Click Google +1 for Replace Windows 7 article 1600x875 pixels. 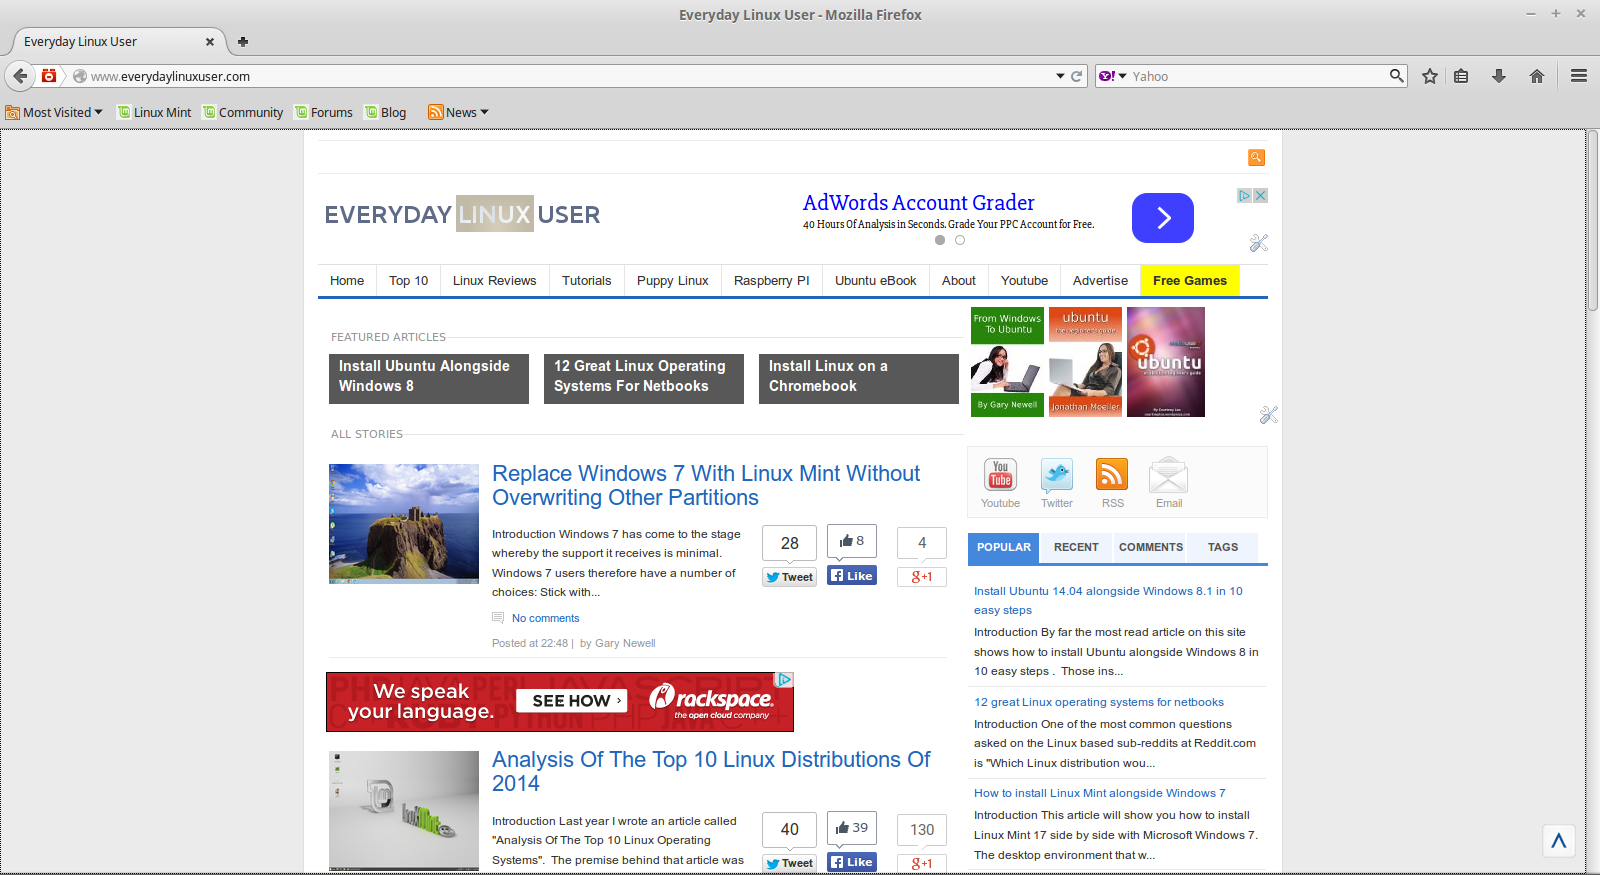tap(922, 577)
